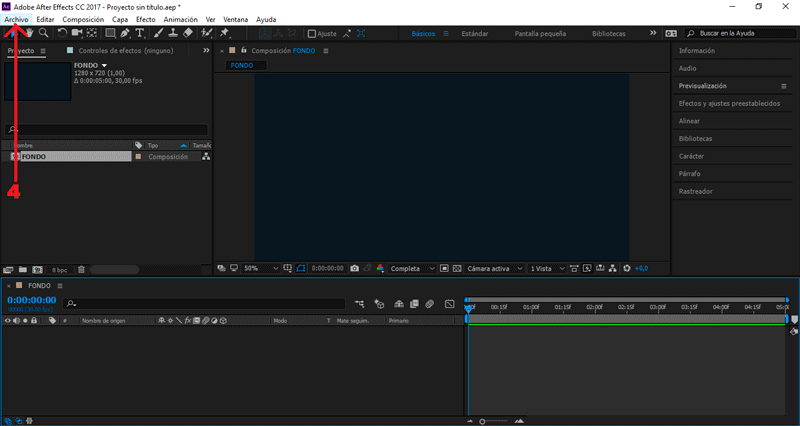Viewport: 800px width, 426px height.
Task: Click the sync settings icon beside help search
Action: [671, 33]
